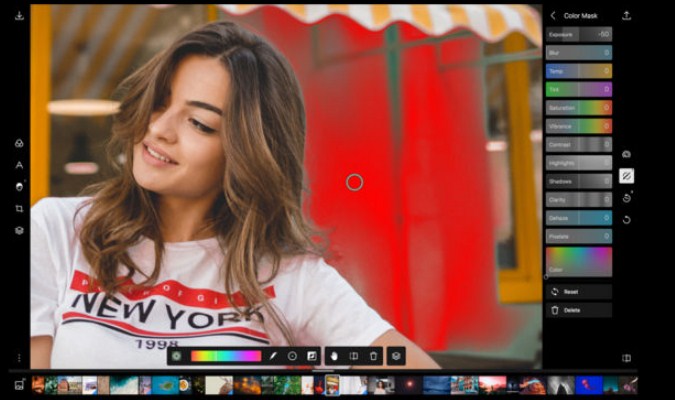Toggle before/after compare icon at bottom right
Viewport: 675px width, 400px height.
[x=626, y=358]
